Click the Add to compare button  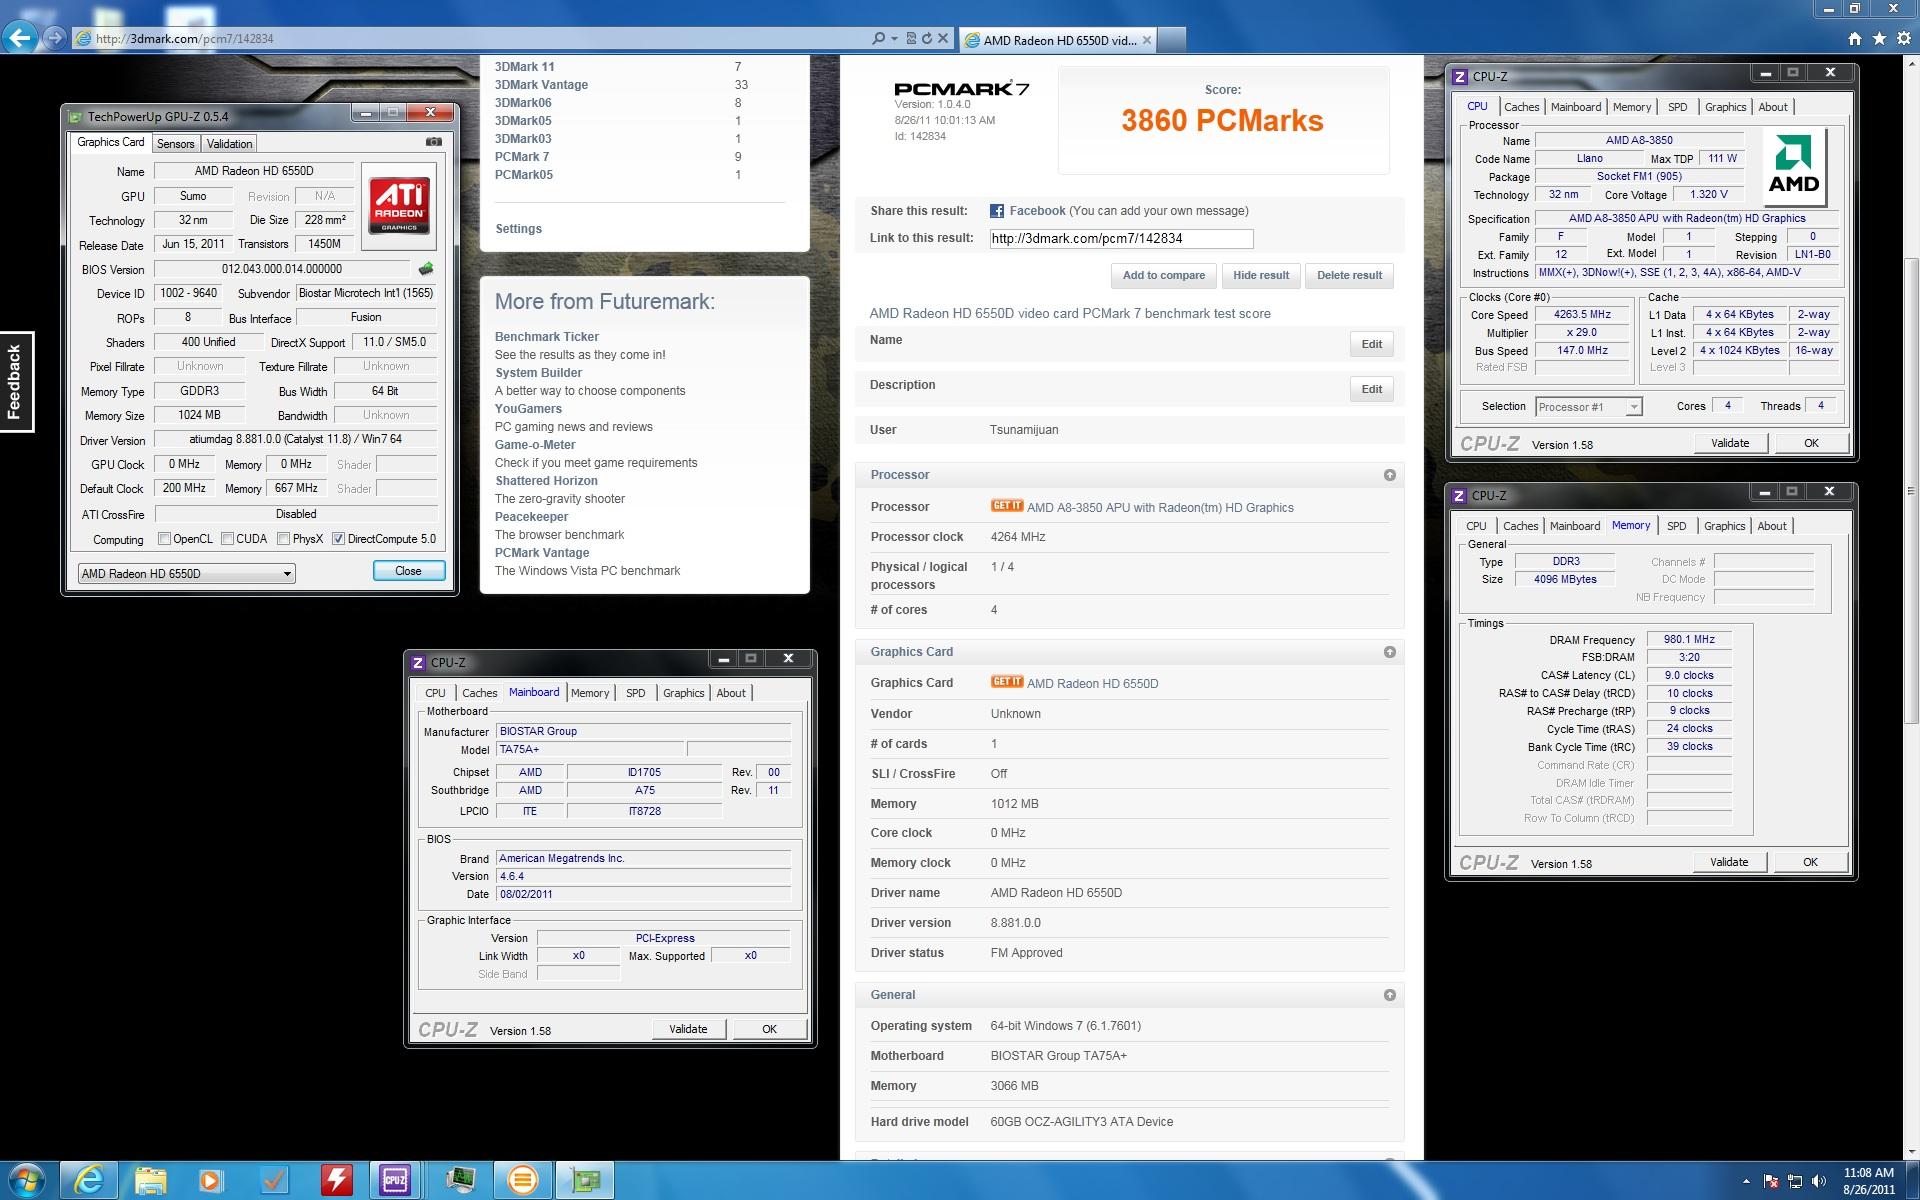click(1163, 275)
